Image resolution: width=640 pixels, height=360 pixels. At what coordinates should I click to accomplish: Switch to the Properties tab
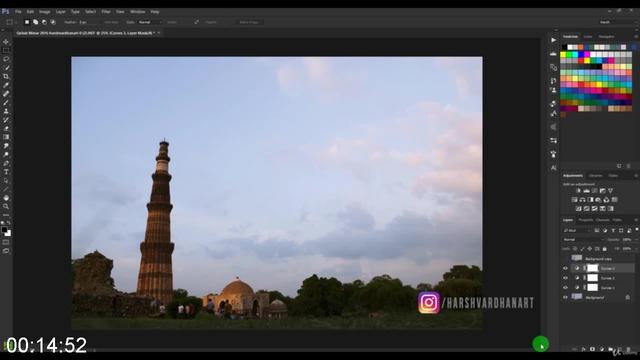click(586, 220)
